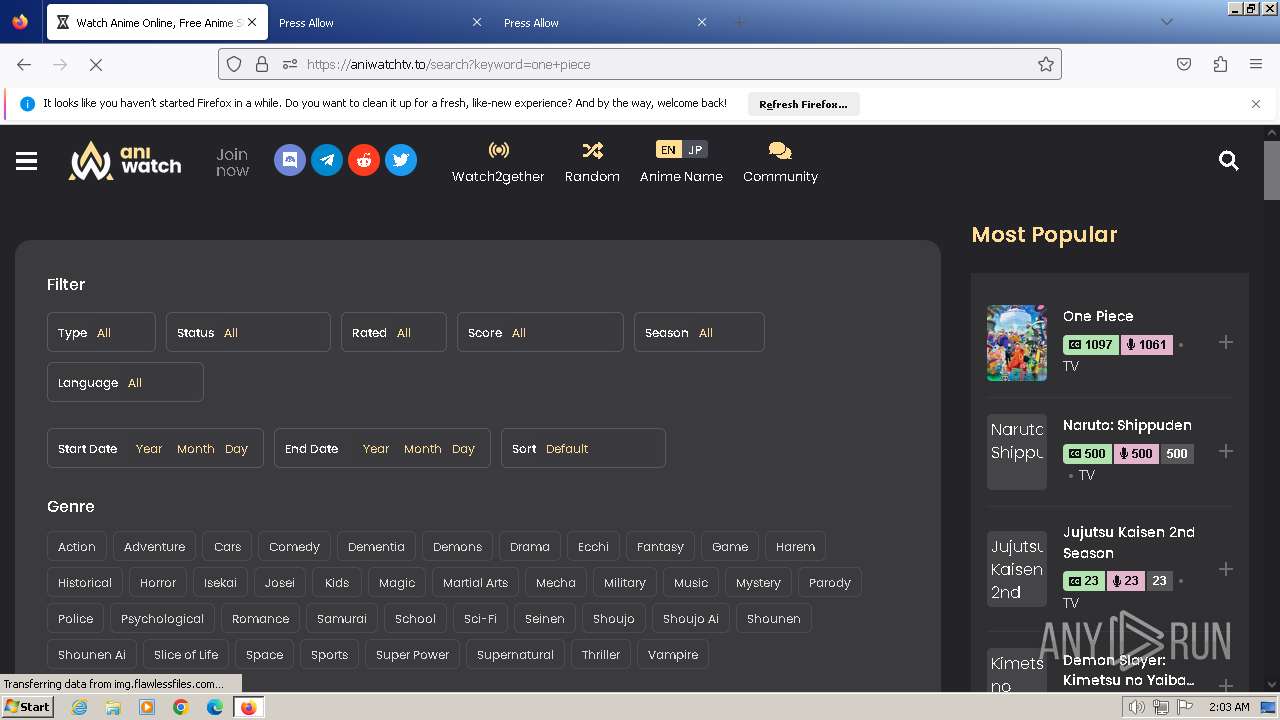Open the Score filter dropdown
The width and height of the screenshot is (1280, 720).
pyautogui.click(x=540, y=332)
